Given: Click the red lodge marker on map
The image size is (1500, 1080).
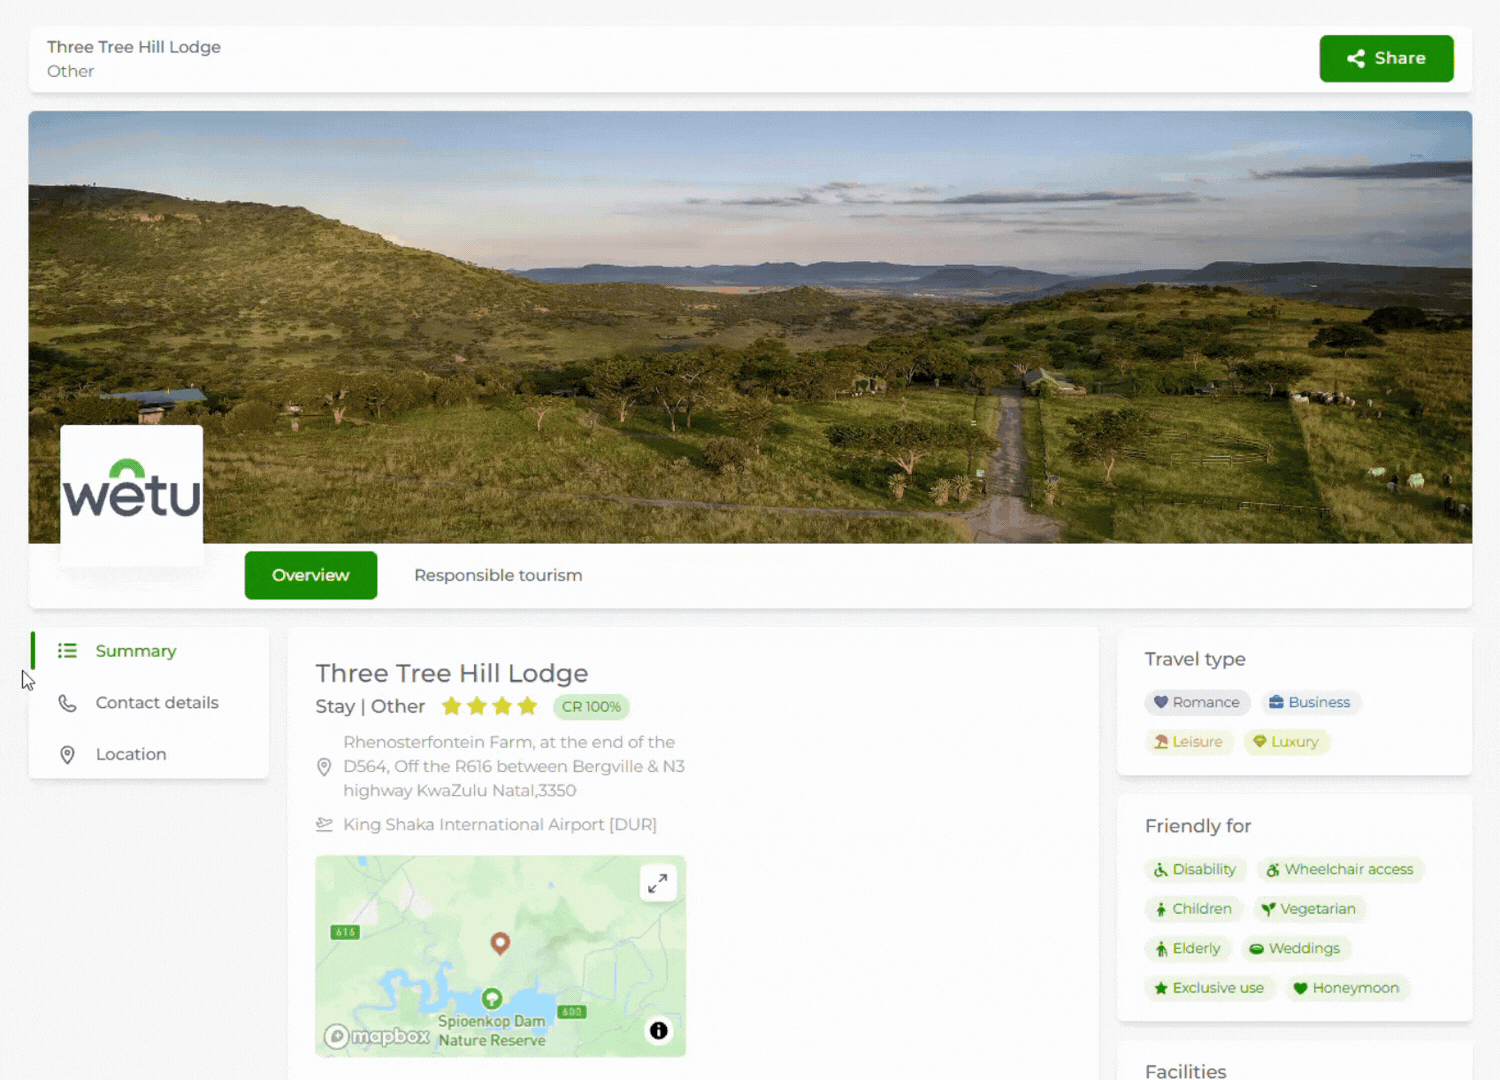Looking at the screenshot, I should (x=500, y=942).
